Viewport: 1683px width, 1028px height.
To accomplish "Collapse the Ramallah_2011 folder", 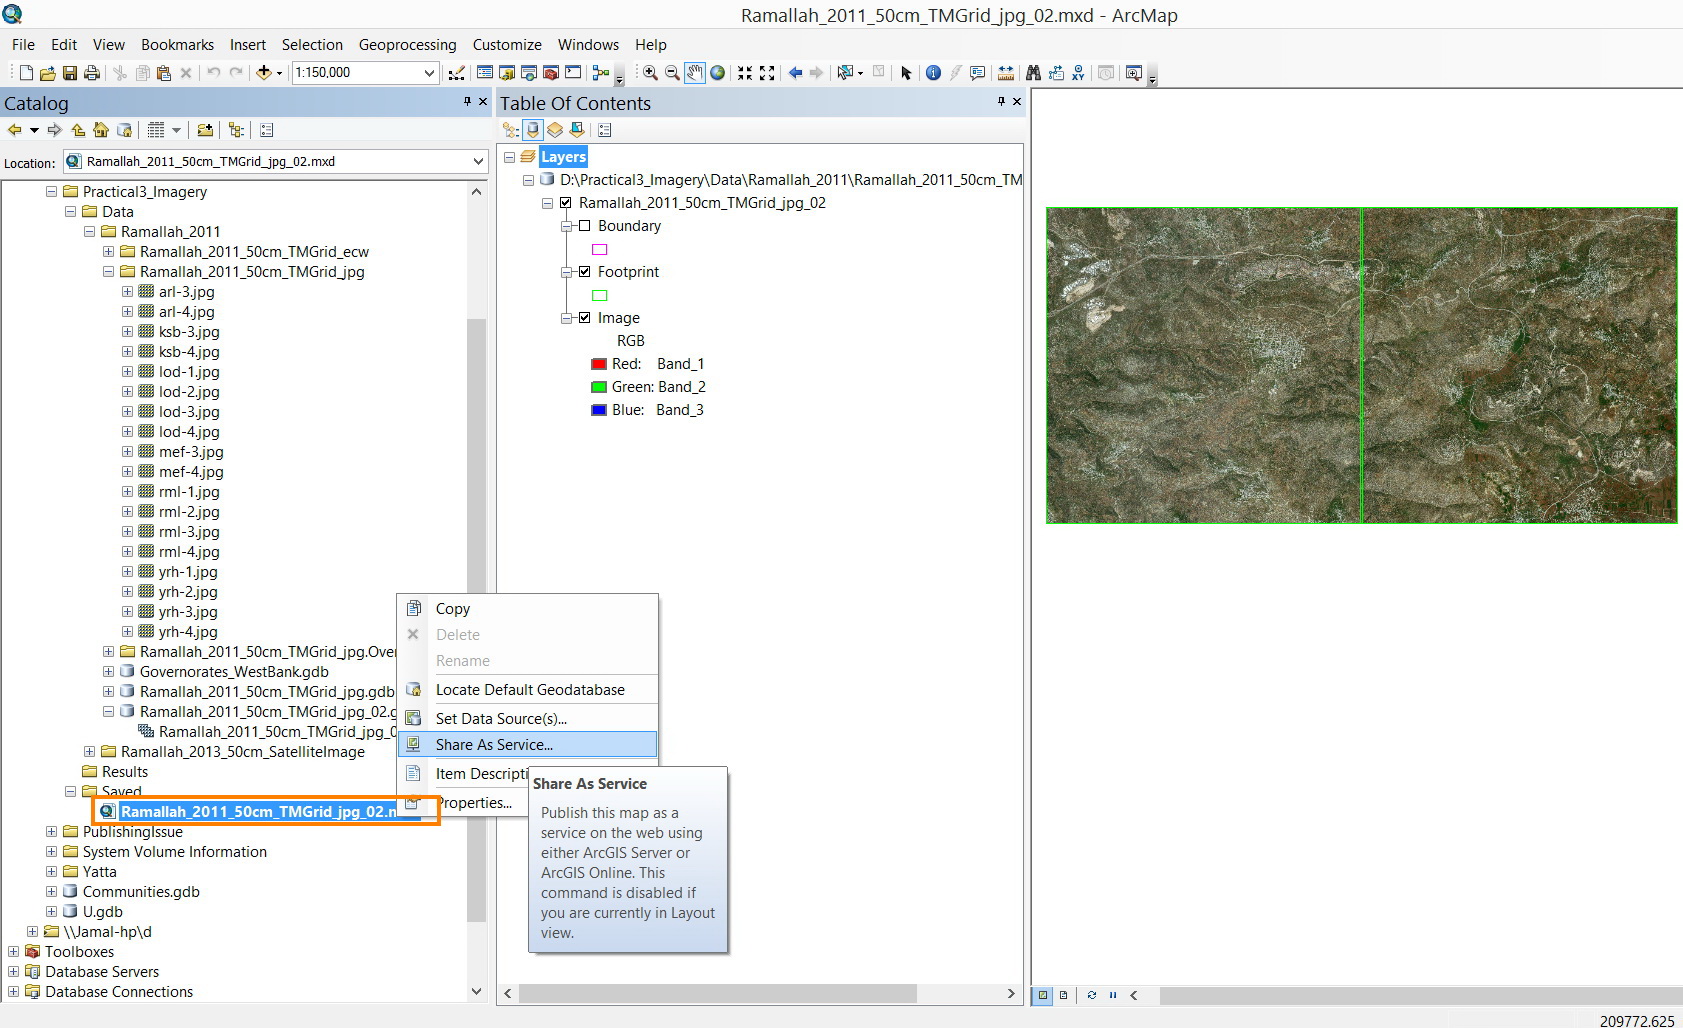I will click(89, 232).
